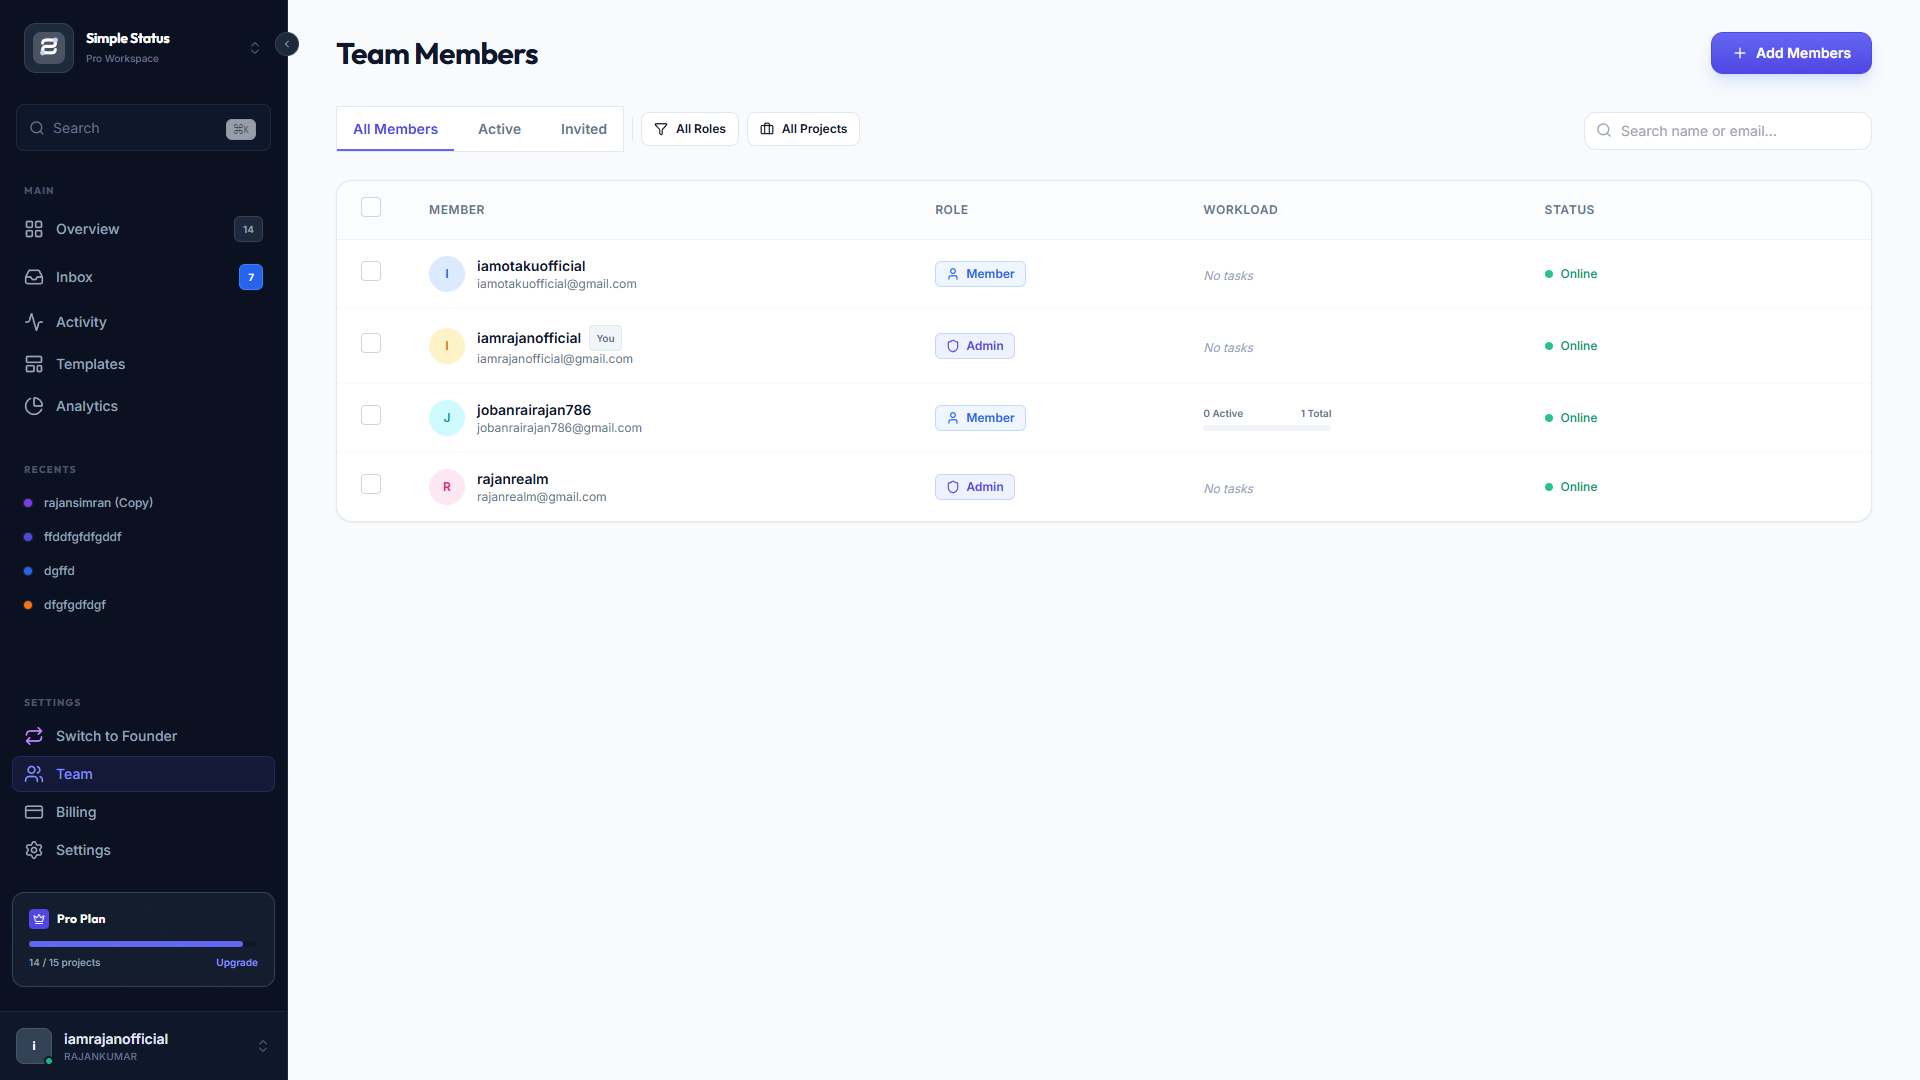Image resolution: width=1920 pixels, height=1080 pixels.
Task: Click the Billing card icon
Action: [34, 812]
